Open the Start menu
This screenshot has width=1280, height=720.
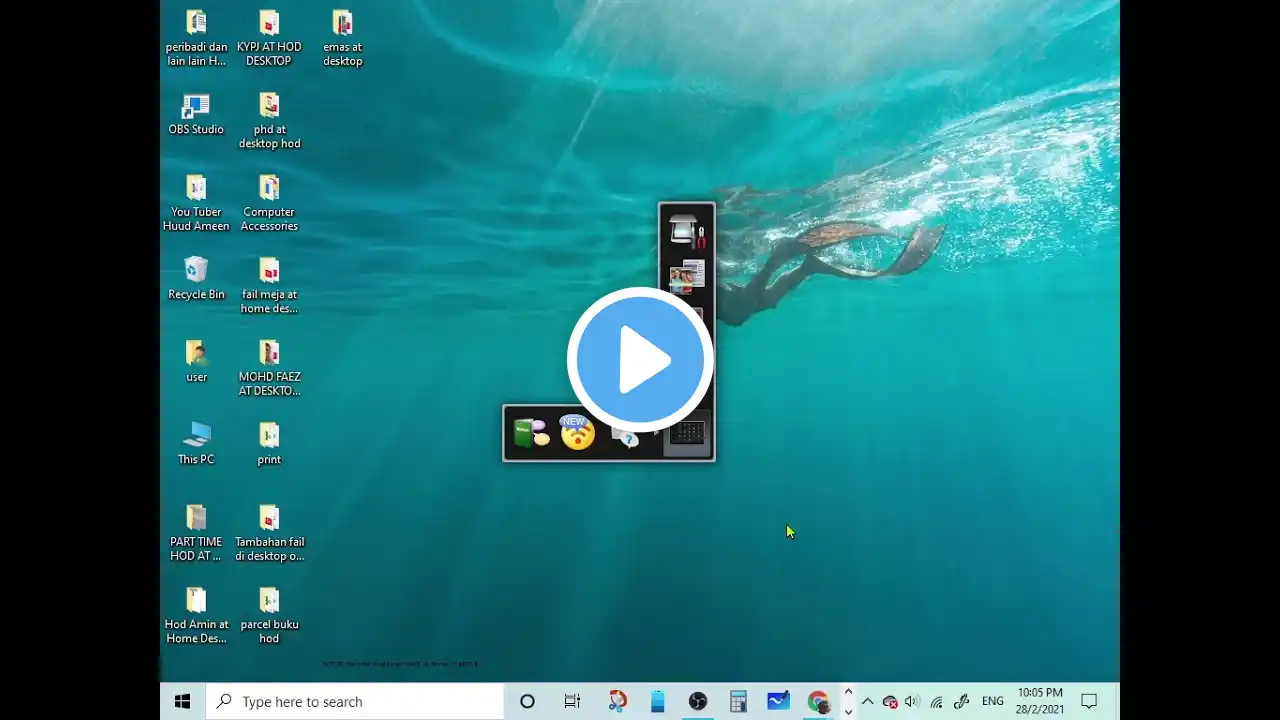click(x=182, y=702)
